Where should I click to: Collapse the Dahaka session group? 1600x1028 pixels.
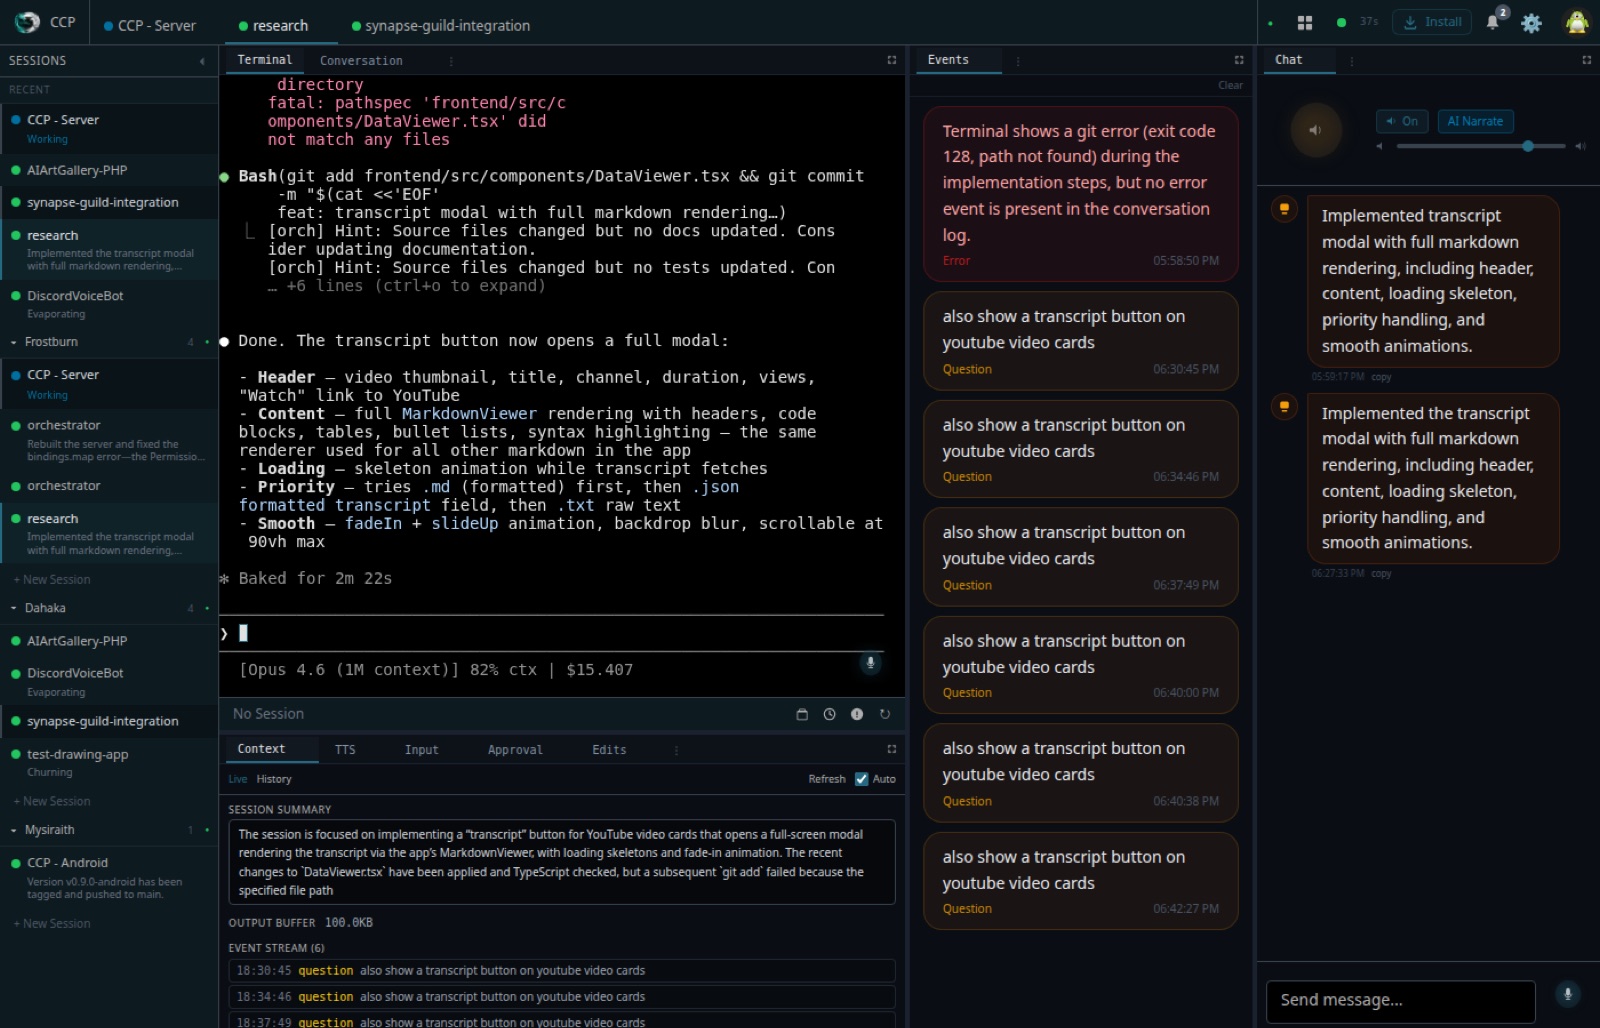pyautogui.click(x=14, y=608)
